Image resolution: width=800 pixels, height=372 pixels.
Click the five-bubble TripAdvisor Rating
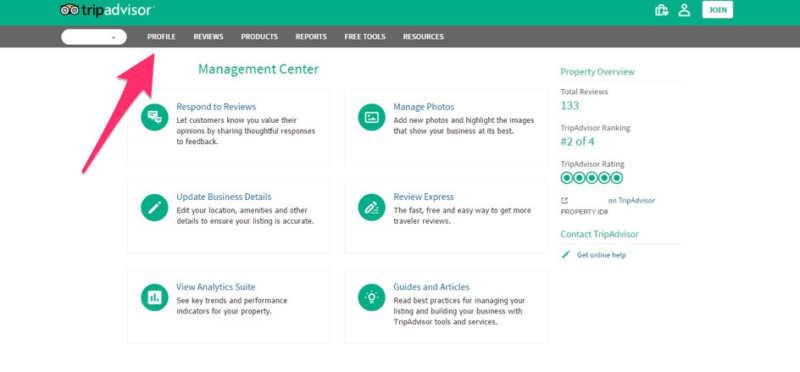coord(592,178)
